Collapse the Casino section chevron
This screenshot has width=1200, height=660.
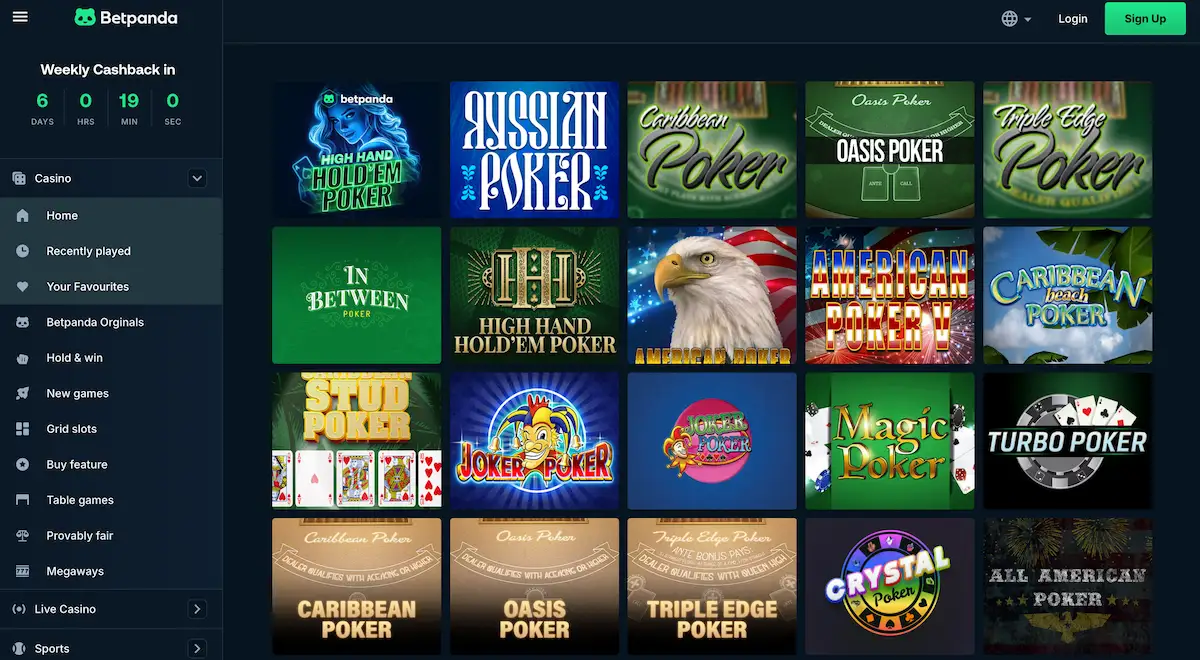pos(197,178)
